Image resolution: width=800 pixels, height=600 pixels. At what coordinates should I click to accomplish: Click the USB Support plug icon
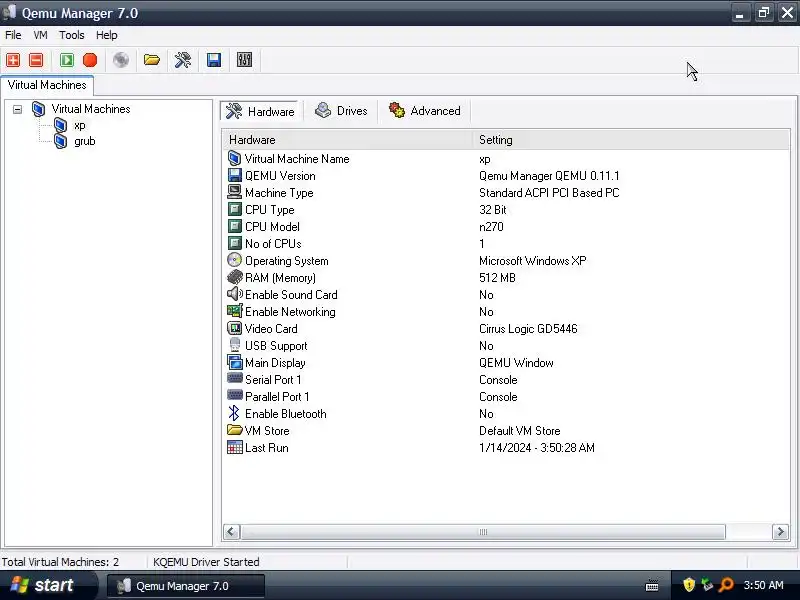pyautogui.click(x=234, y=345)
